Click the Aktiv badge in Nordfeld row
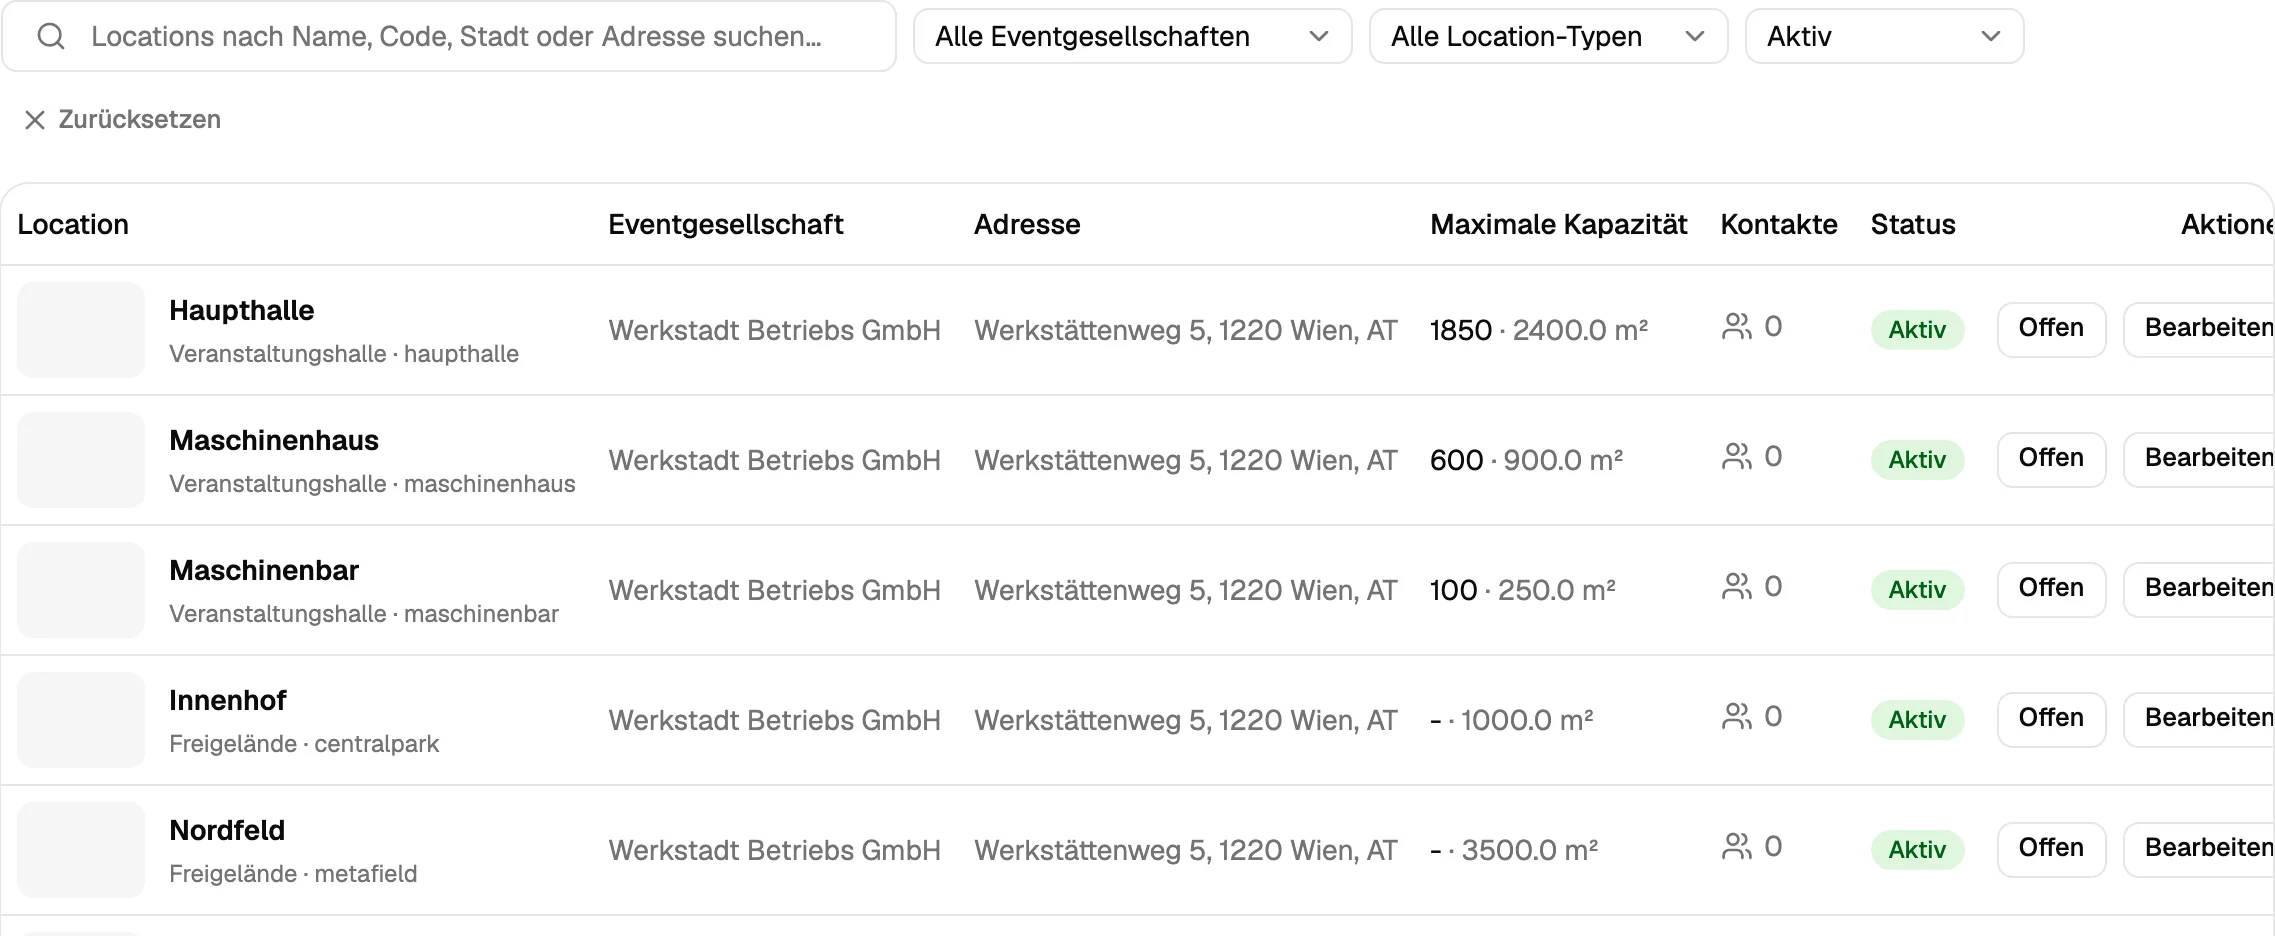This screenshot has height=936, width=2275. pos(1917,850)
